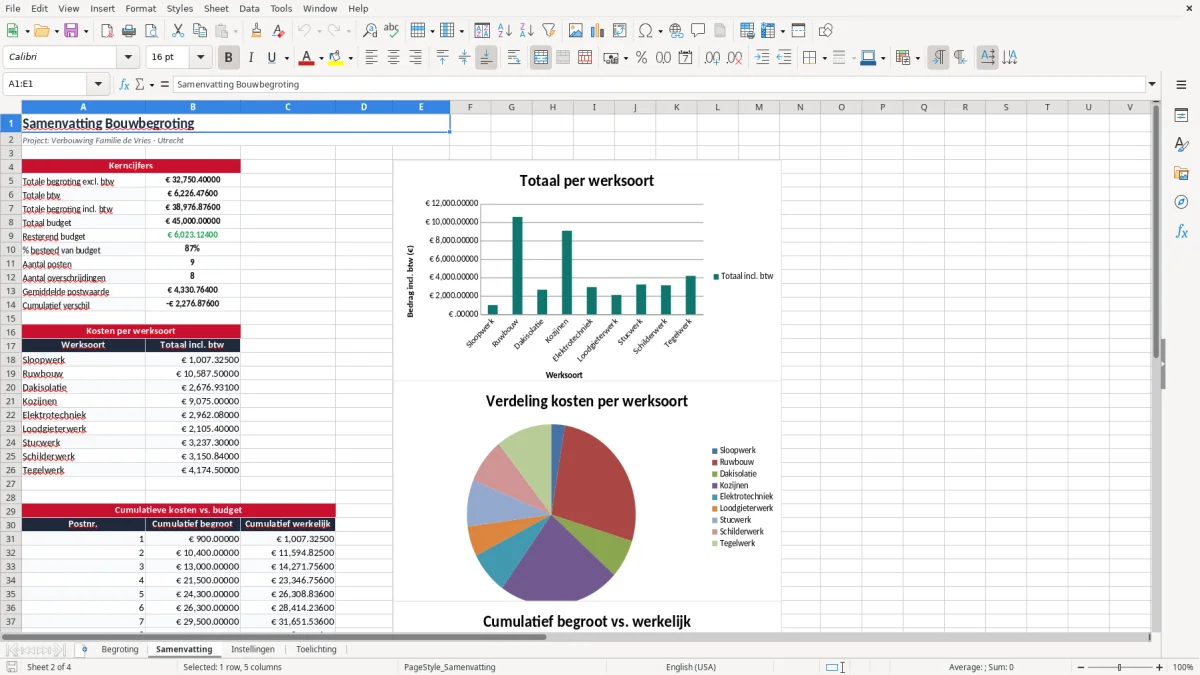Toggle Left-To-Right text direction
The width and height of the screenshot is (1200, 675).
[x=937, y=58]
